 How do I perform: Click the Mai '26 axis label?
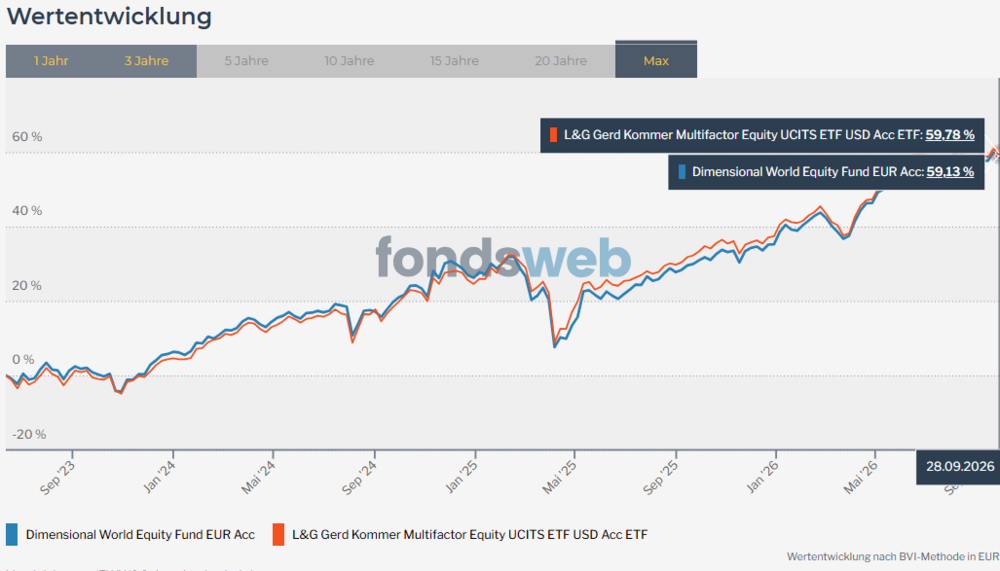pos(861,477)
